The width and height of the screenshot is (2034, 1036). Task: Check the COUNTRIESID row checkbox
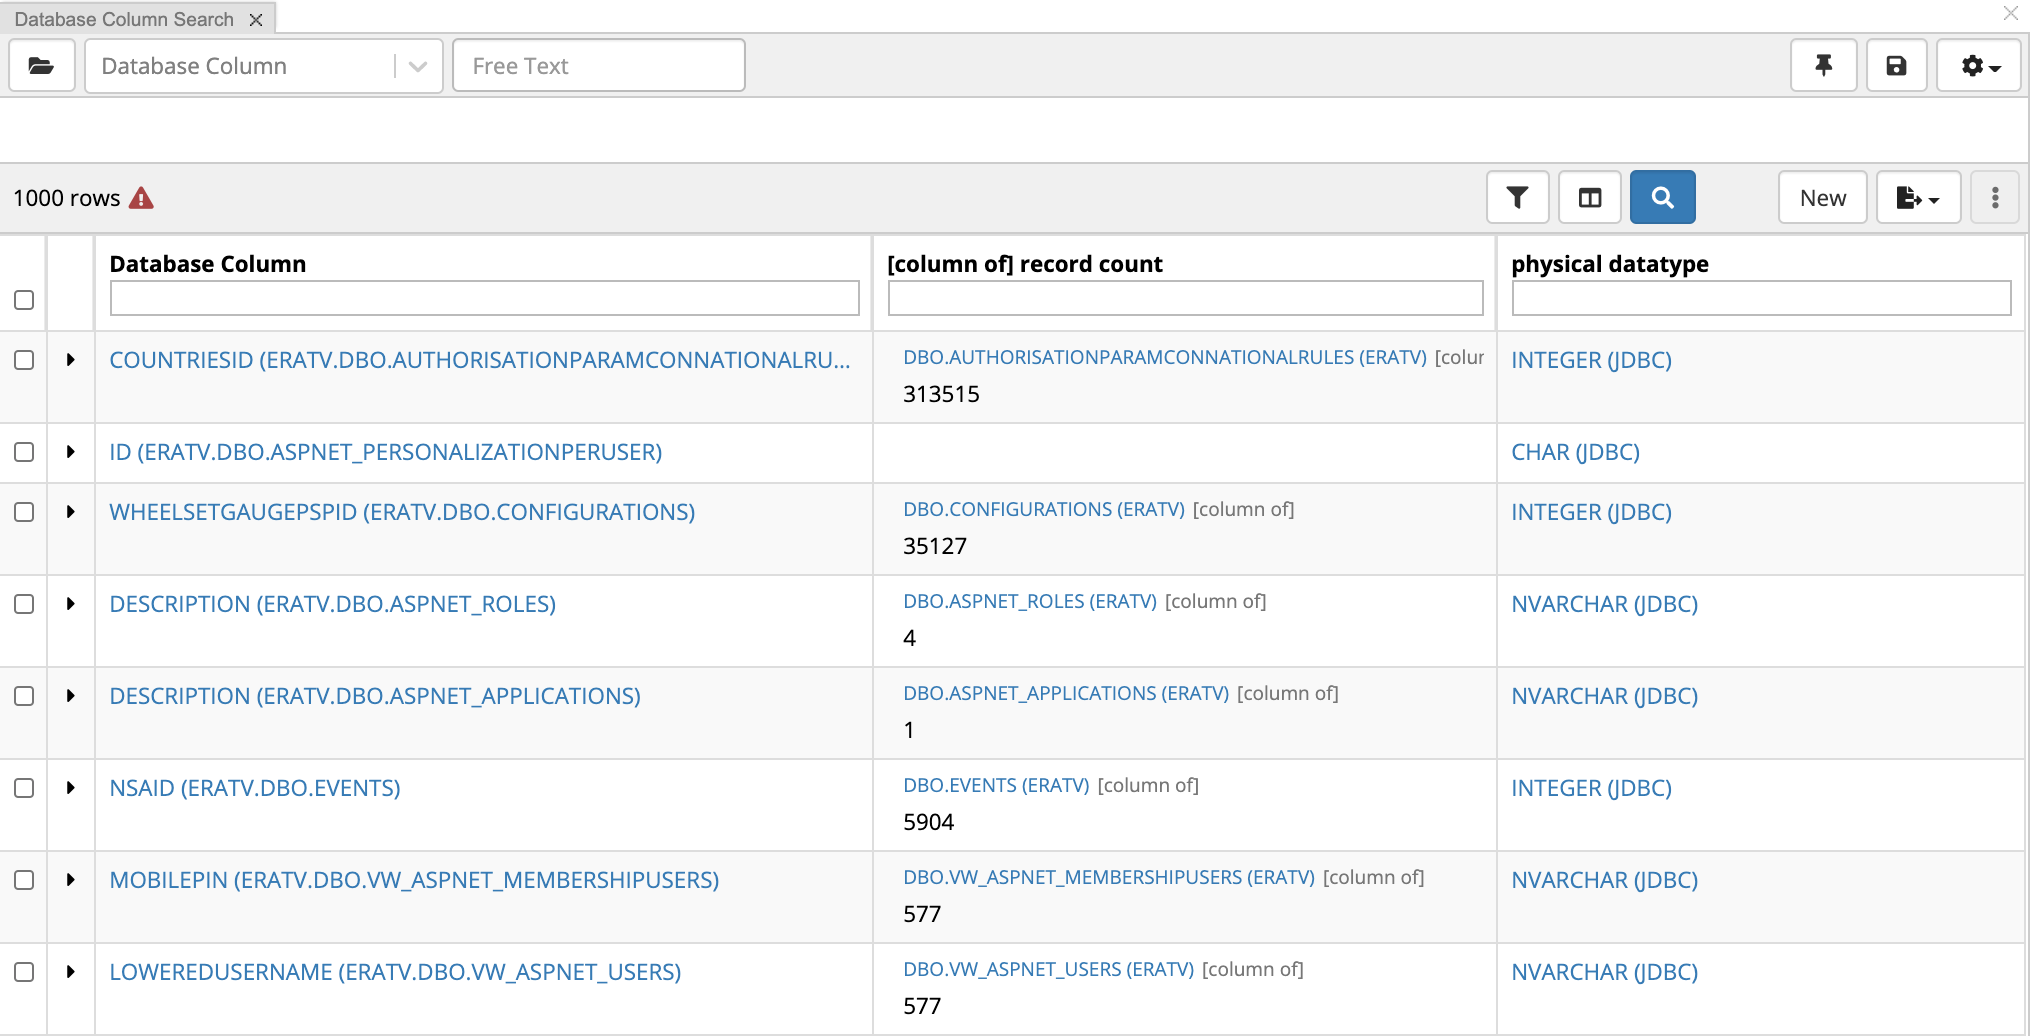tap(24, 360)
